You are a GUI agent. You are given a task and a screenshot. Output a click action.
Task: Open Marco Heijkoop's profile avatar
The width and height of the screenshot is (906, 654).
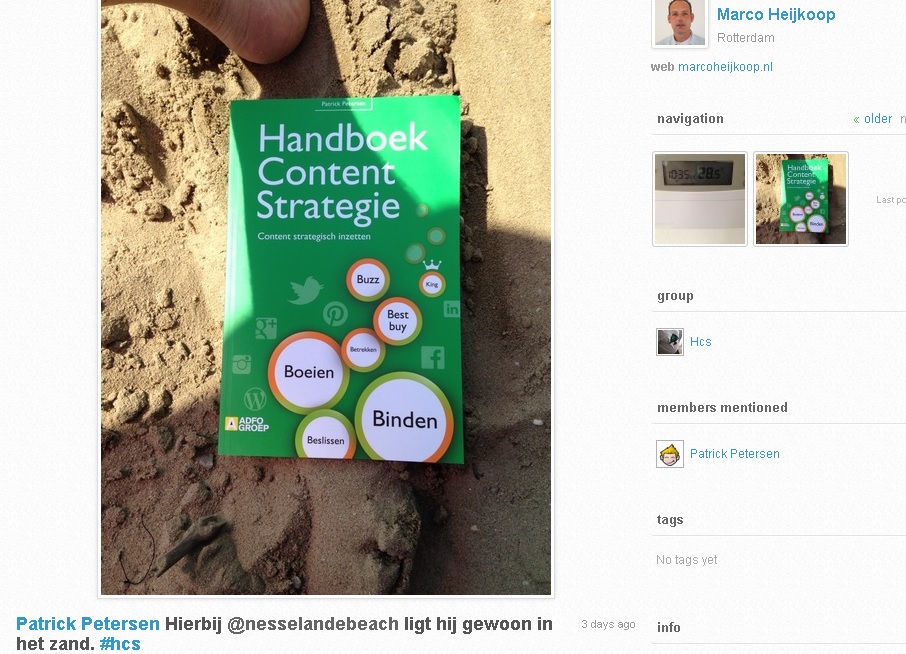coord(680,23)
